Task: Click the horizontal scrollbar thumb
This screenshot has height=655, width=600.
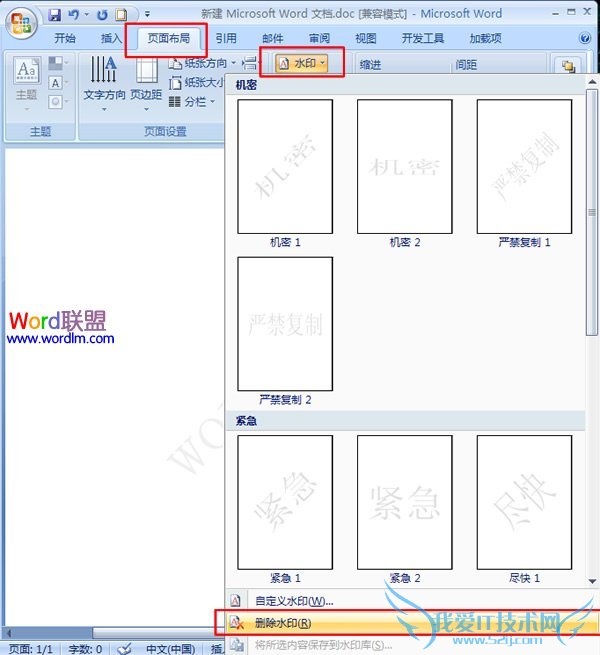Action: coord(158,633)
